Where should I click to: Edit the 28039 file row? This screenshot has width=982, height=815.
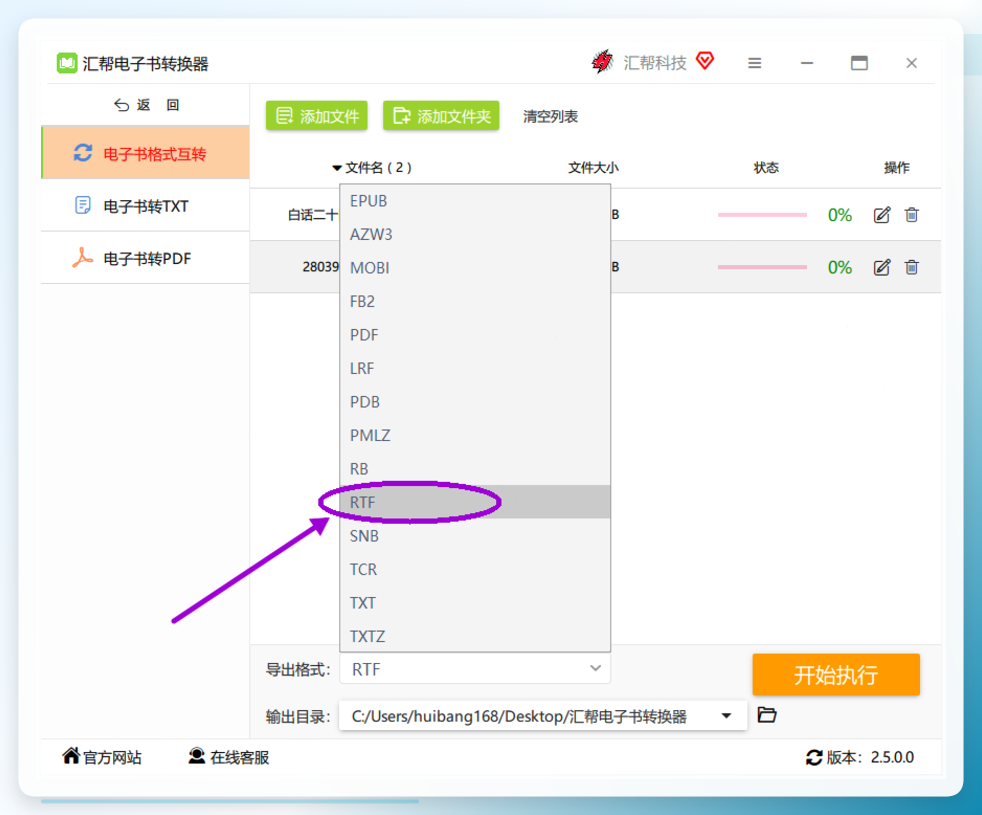(x=882, y=267)
